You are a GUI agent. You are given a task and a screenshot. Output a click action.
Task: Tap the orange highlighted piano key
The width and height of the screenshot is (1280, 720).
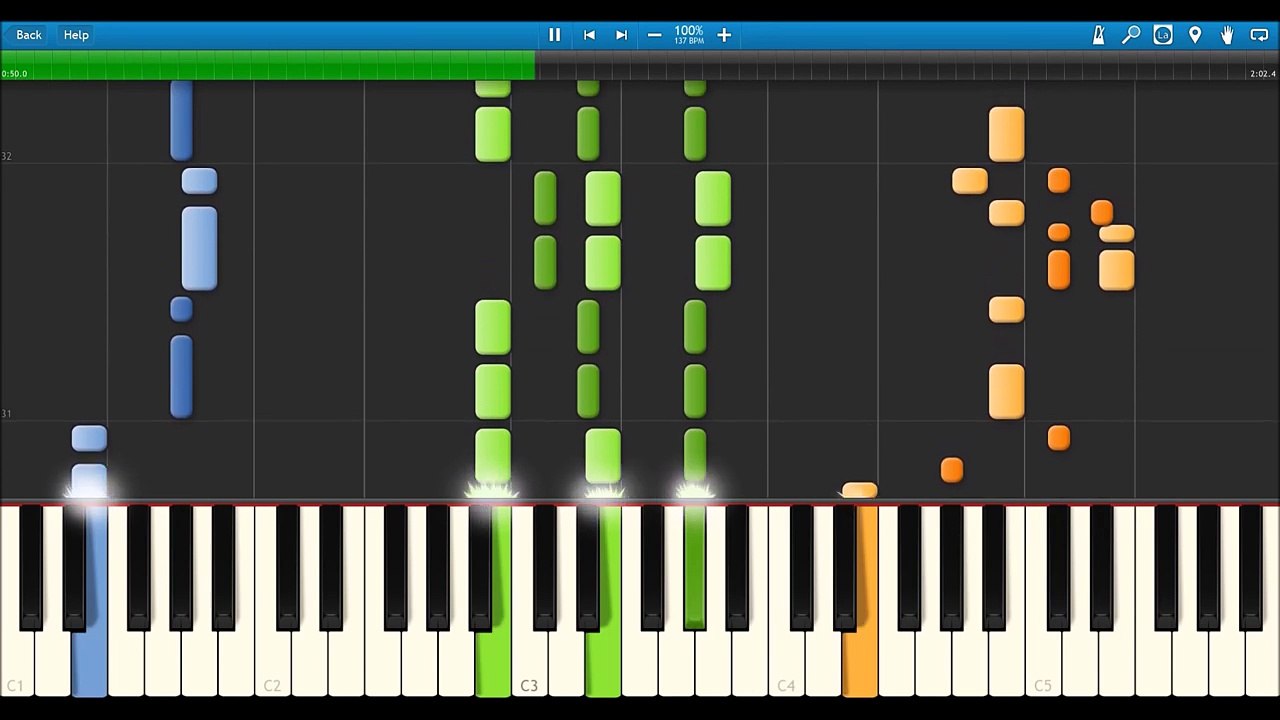pos(860,665)
